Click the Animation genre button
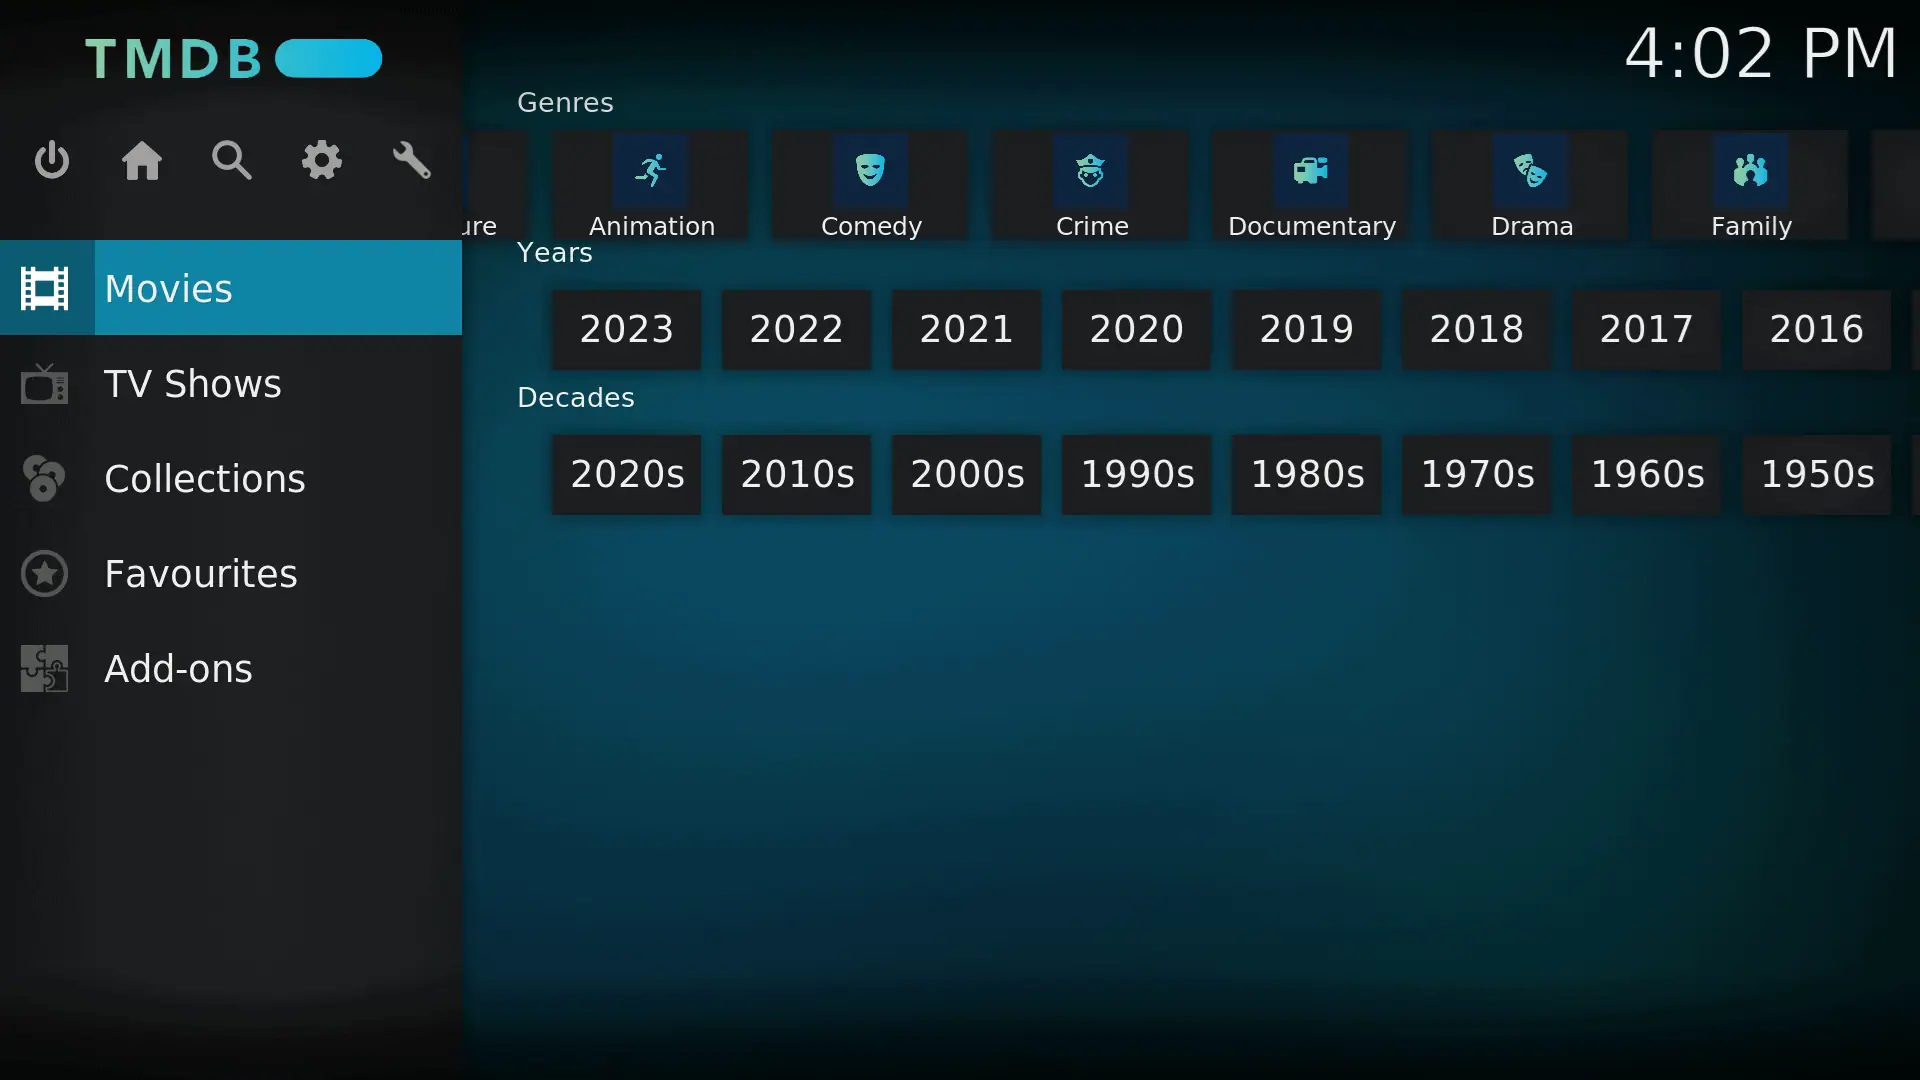 click(x=651, y=189)
